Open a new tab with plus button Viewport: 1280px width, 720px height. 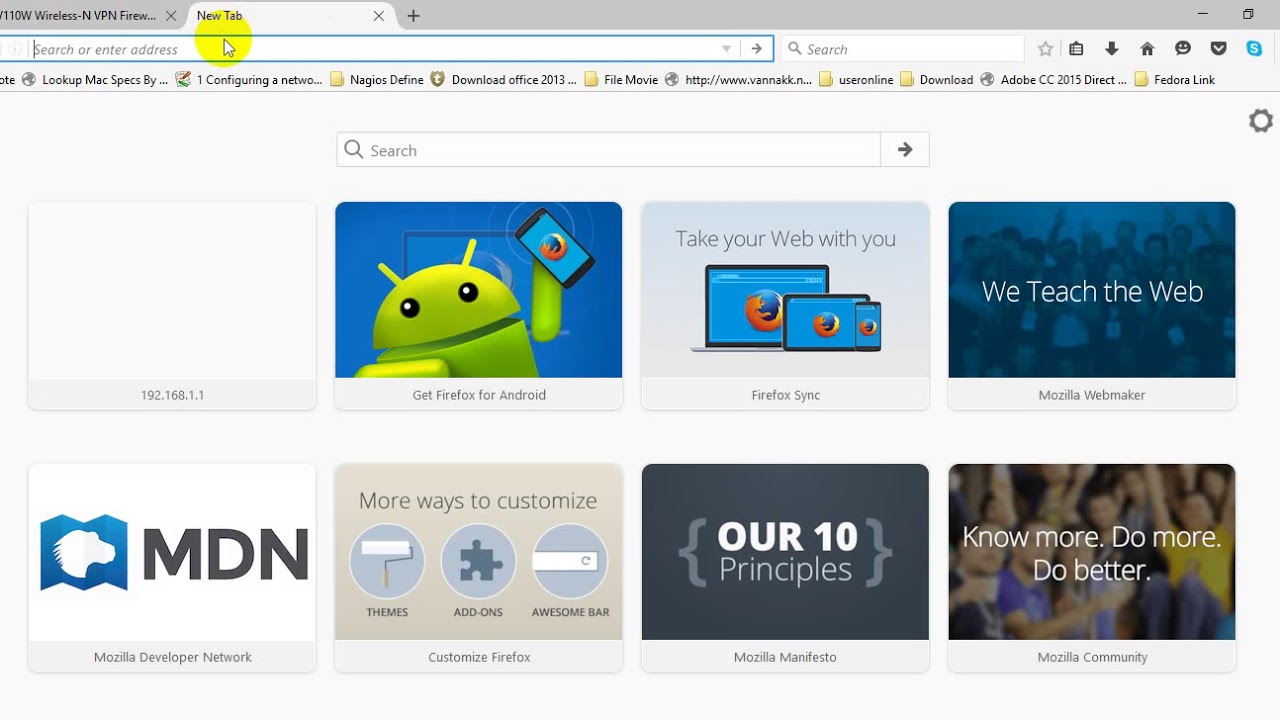pos(413,16)
